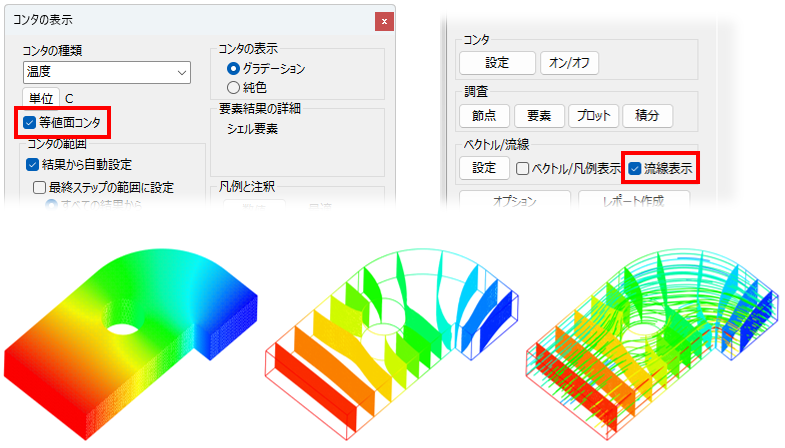Toggle the 等値面コンタ checkbox
Viewport: 785px width, 448px height.
coord(30,122)
